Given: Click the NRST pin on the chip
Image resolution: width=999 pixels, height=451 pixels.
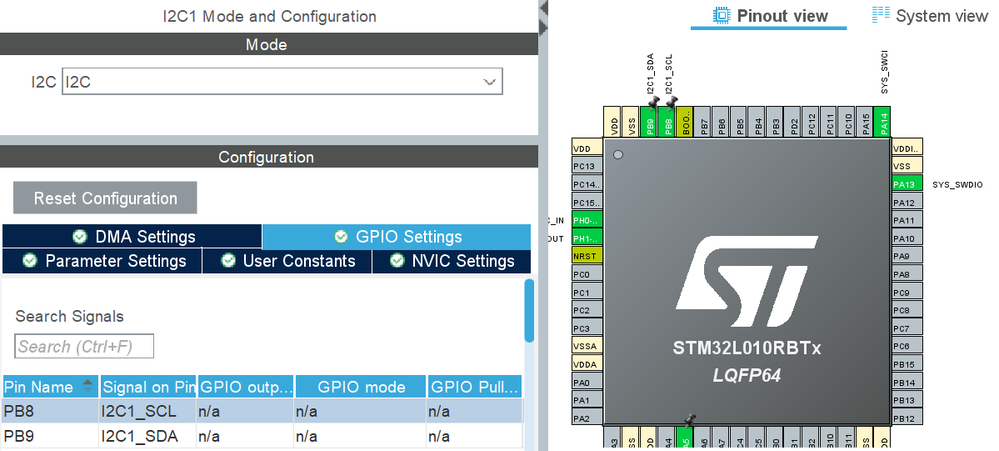Looking at the screenshot, I should (587, 256).
